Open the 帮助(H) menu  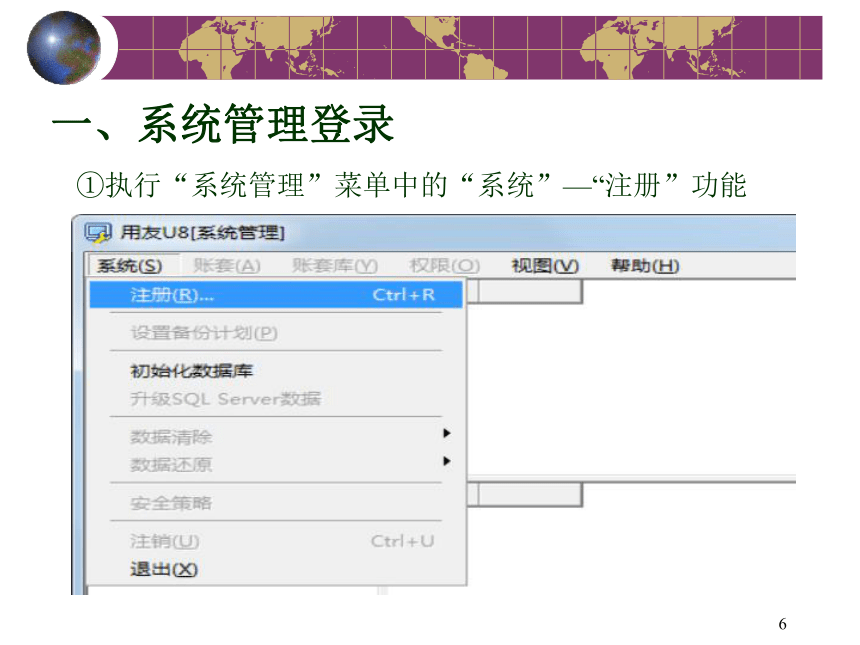coord(645,266)
